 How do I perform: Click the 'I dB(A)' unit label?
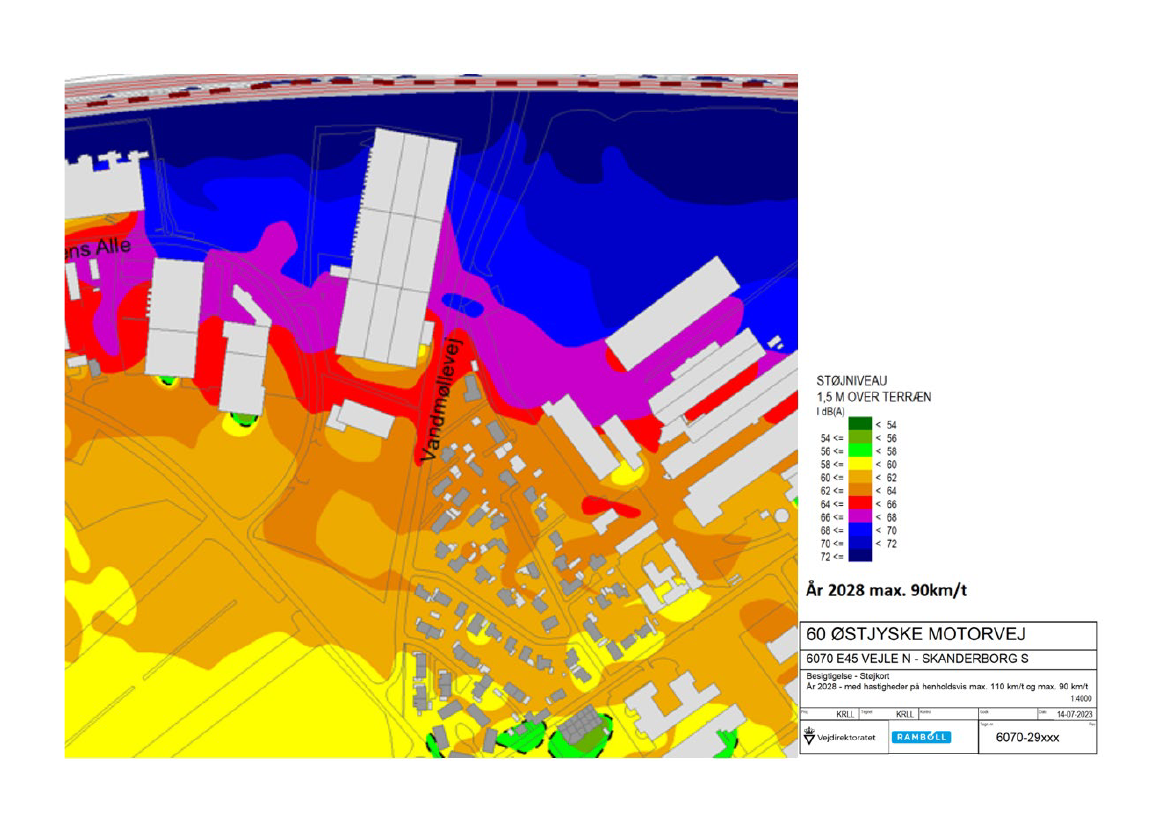coord(830,412)
